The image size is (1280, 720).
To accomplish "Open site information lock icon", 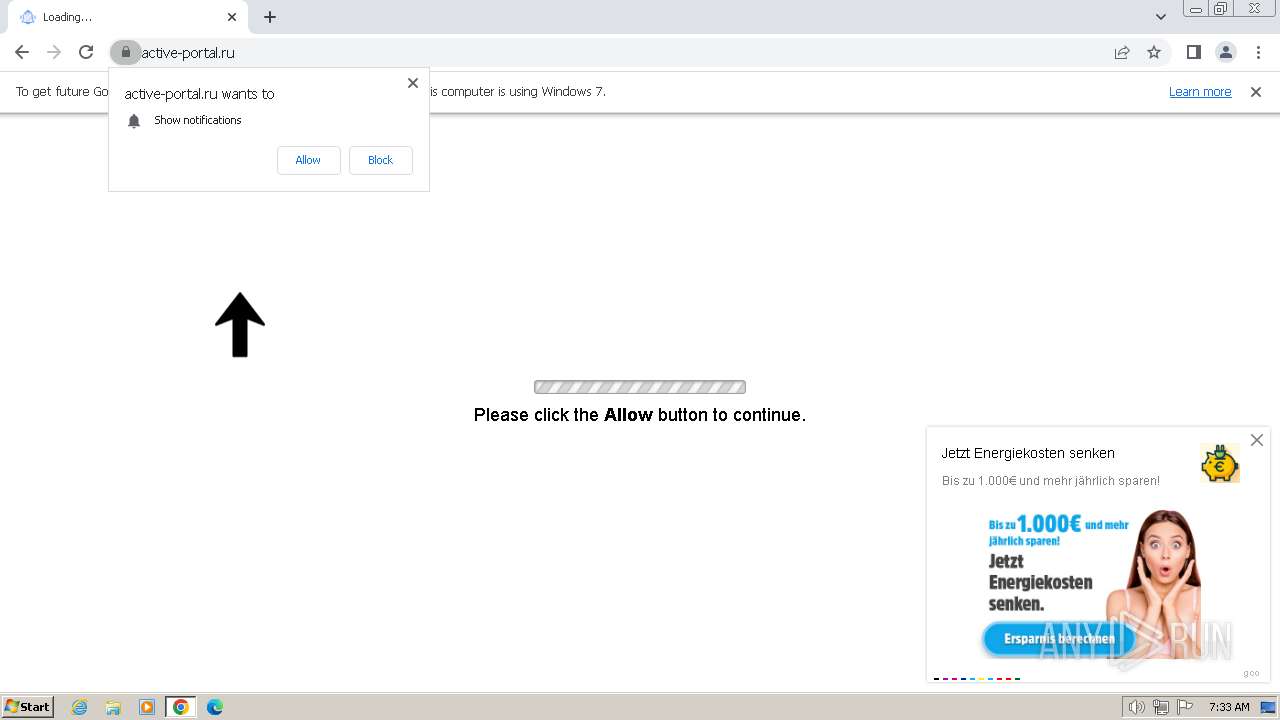I will [x=125, y=52].
